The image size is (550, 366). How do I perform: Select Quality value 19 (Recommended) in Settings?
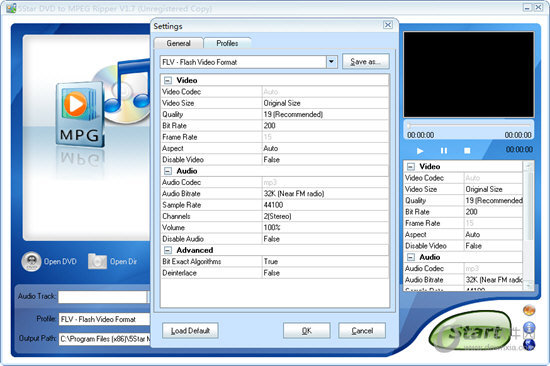coord(326,114)
